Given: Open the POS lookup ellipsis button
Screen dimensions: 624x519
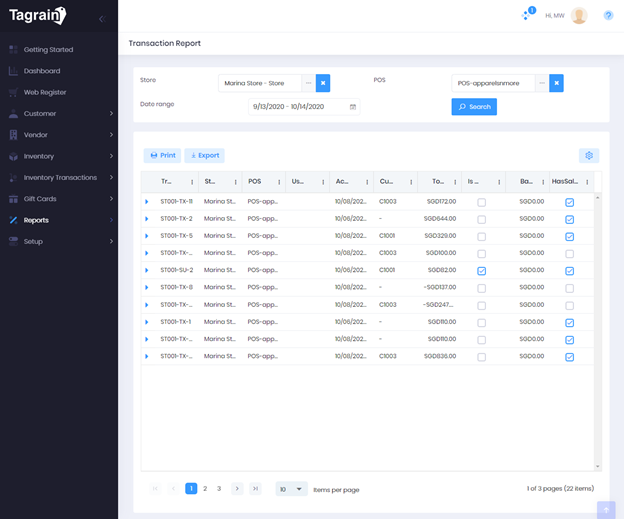Looking at the screenshot, I should [x=542, y=83].
